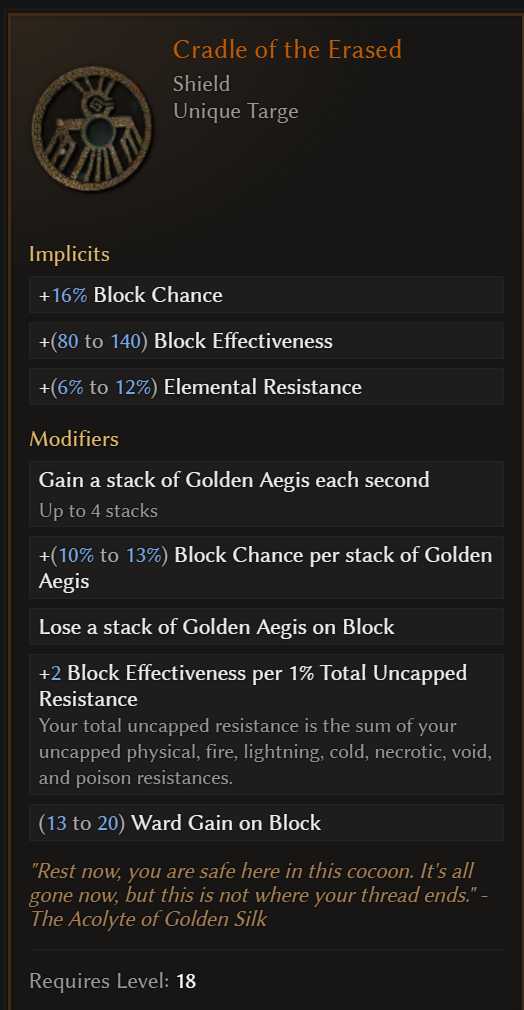Screen dimensions: 524x1010
Task: Select the Modifiers section heading
Action: coord(74,439)
